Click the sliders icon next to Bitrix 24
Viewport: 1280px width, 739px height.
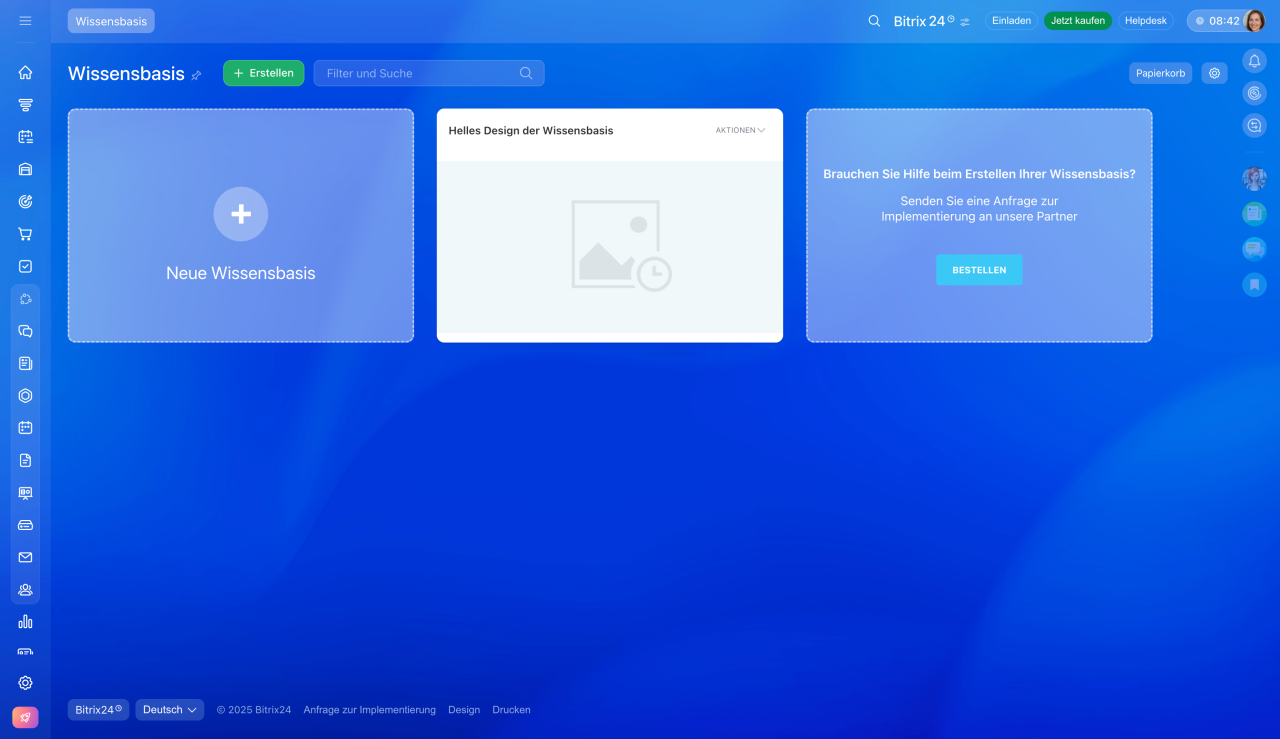(965, 22)
